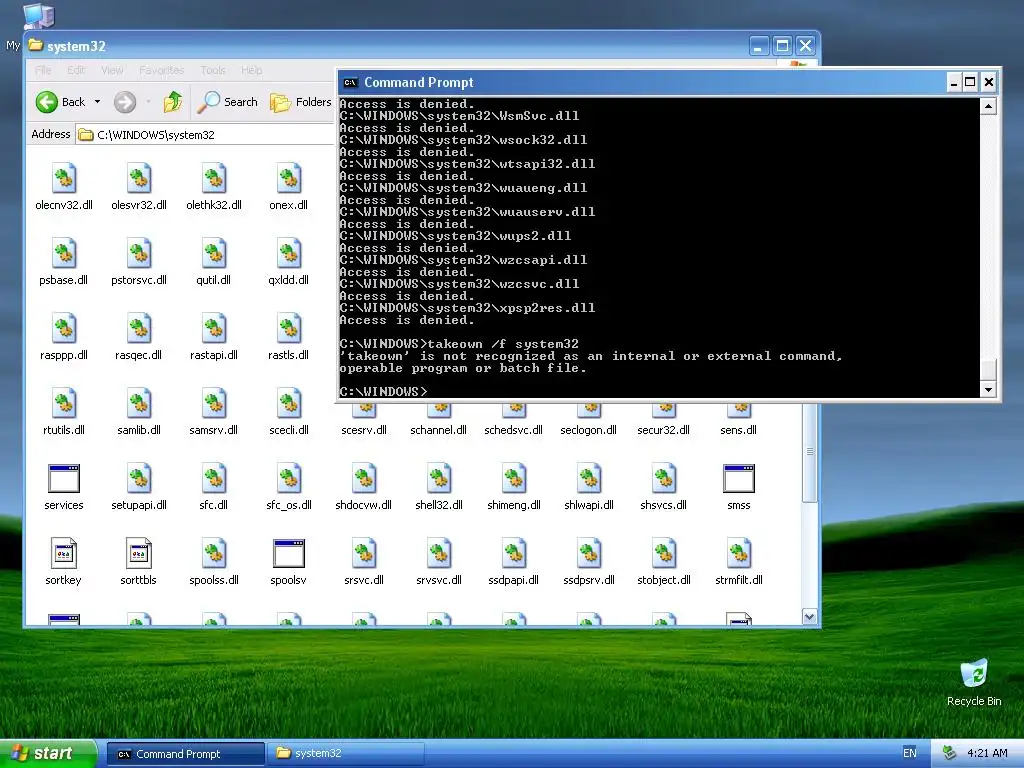1024x768 pixels.
Task: Select the samsrv.dll file icon
Action: point(214,403)
